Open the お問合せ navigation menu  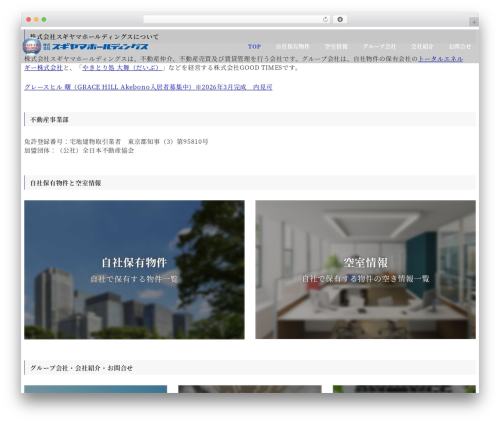pyautogui.click(x=460, y=47)
